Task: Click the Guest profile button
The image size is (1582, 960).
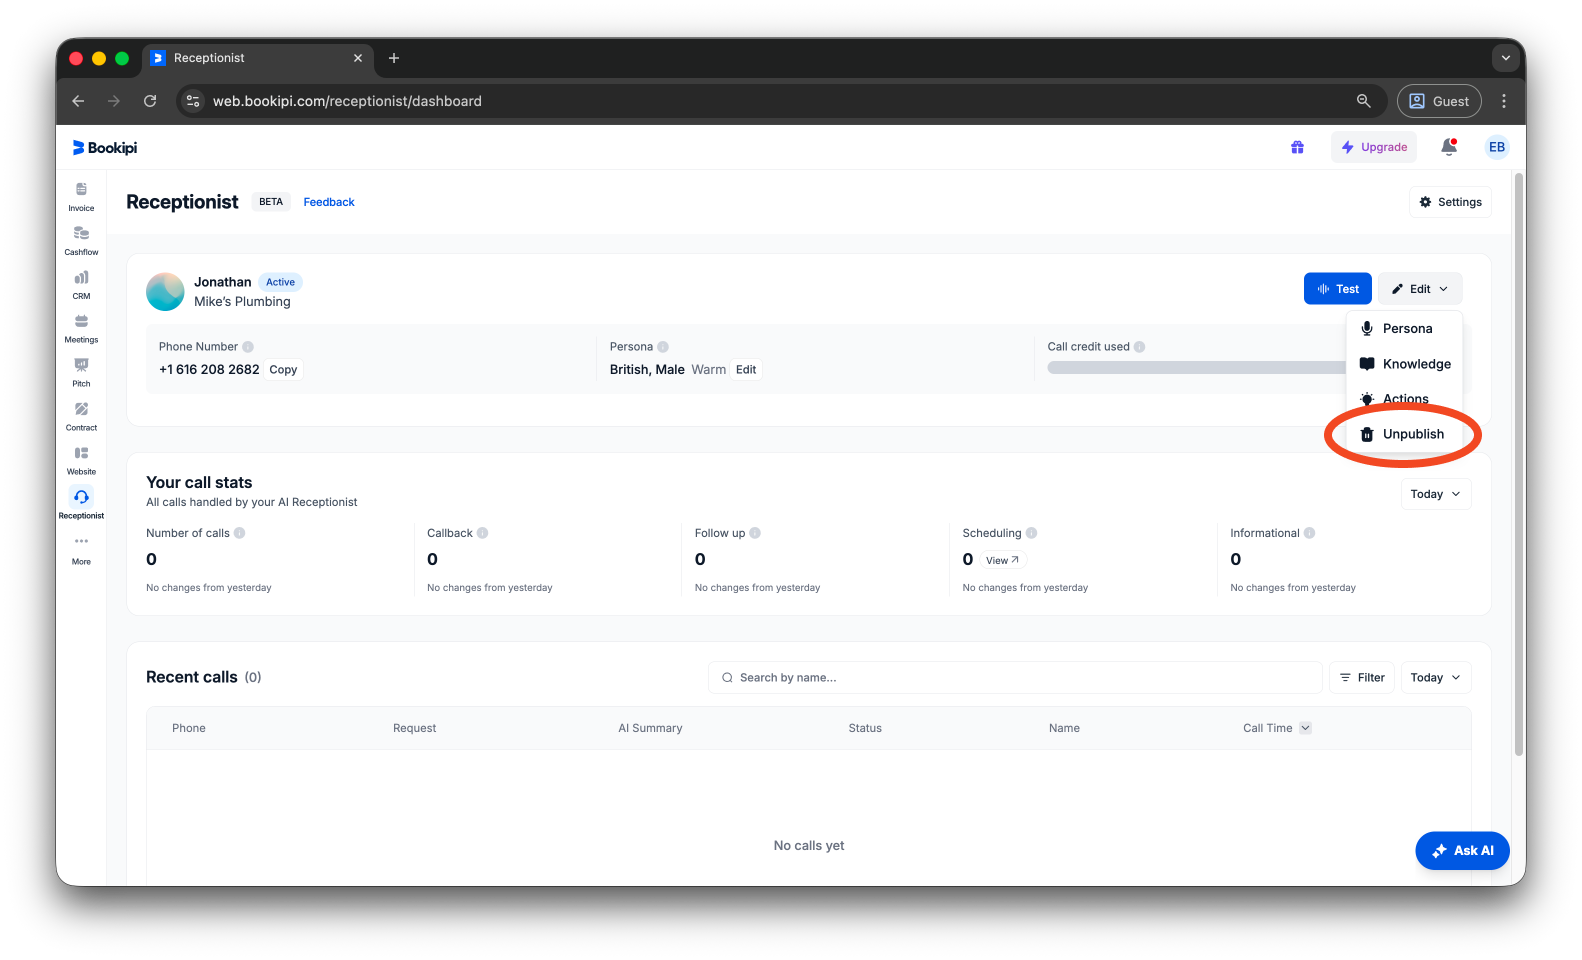Action: [x=1439, y=101]
